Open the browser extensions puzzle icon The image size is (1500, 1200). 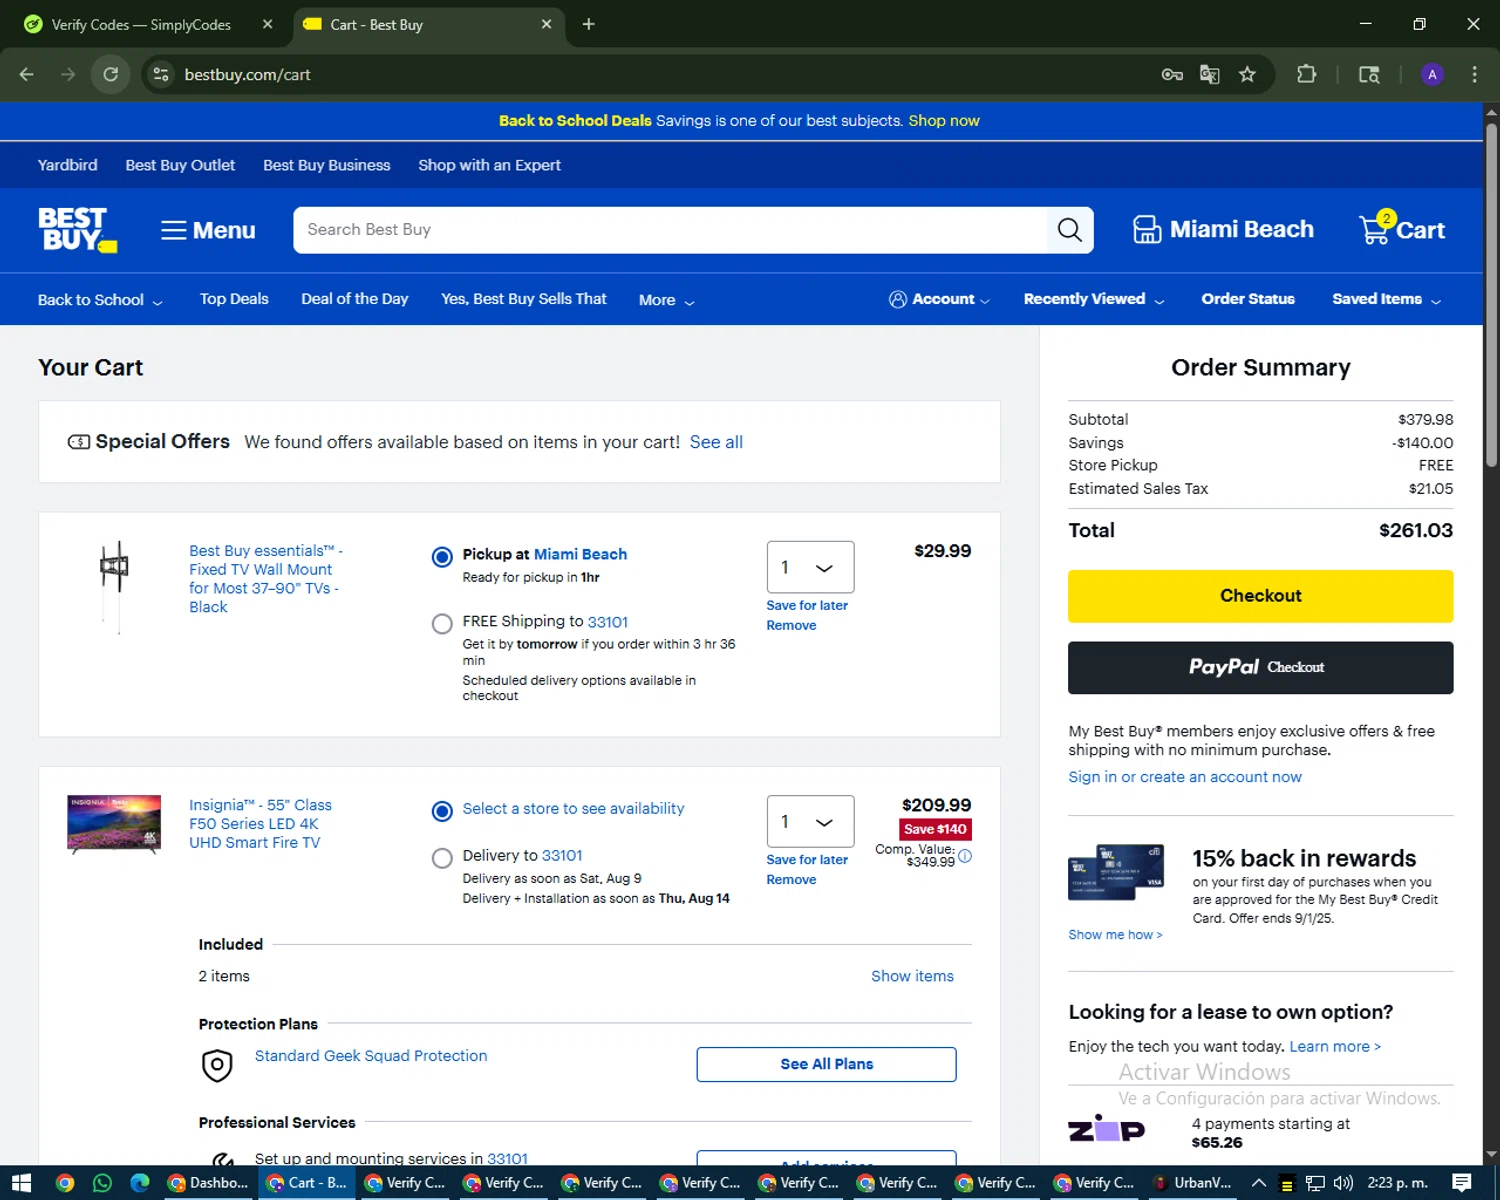[x=1306, y=74]
